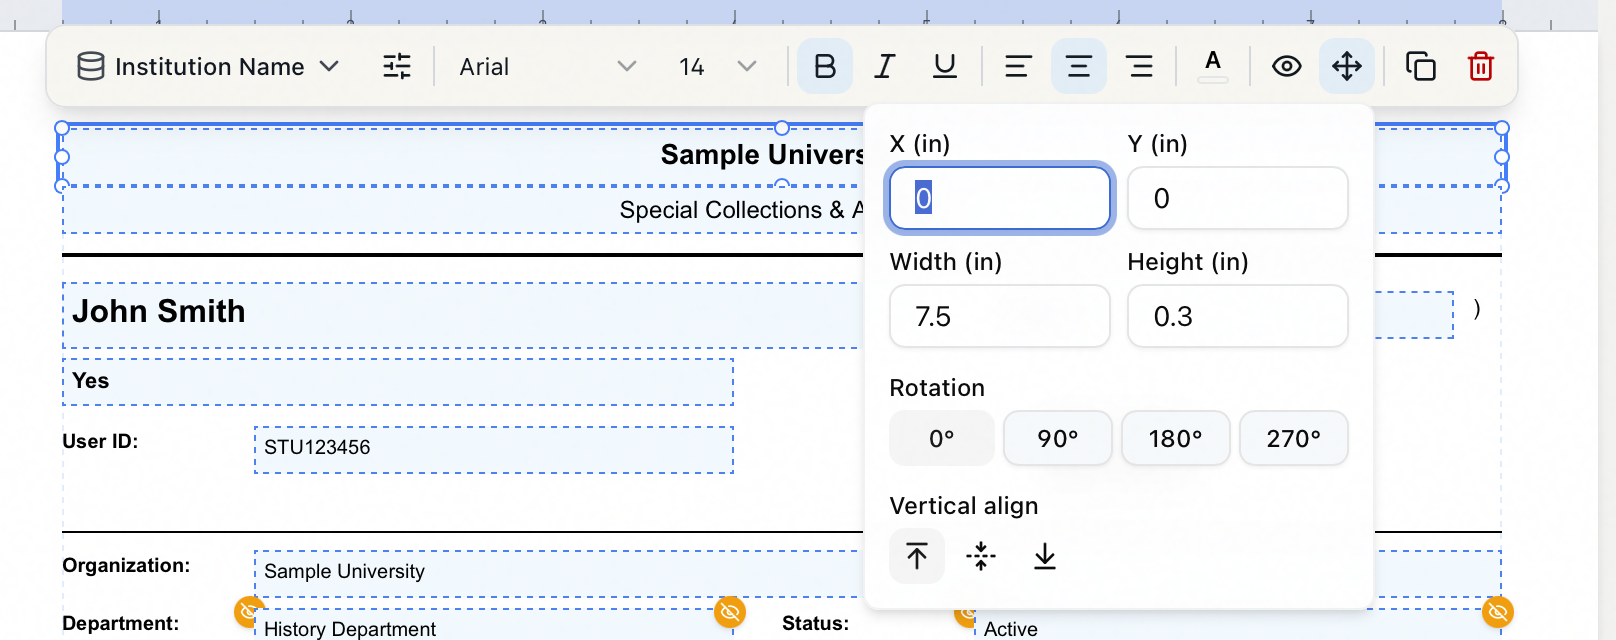Screen dimensions: 1616x640
Task: Set rotation to 90°
Action: pyautogui.click(x=1058, y=438)
